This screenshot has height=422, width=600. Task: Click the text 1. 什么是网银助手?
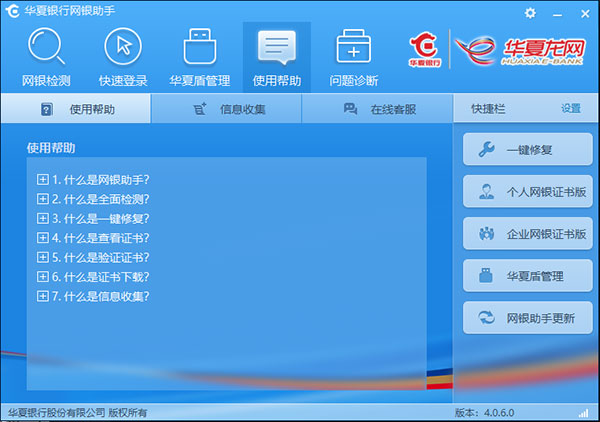(x=101, y=179)
